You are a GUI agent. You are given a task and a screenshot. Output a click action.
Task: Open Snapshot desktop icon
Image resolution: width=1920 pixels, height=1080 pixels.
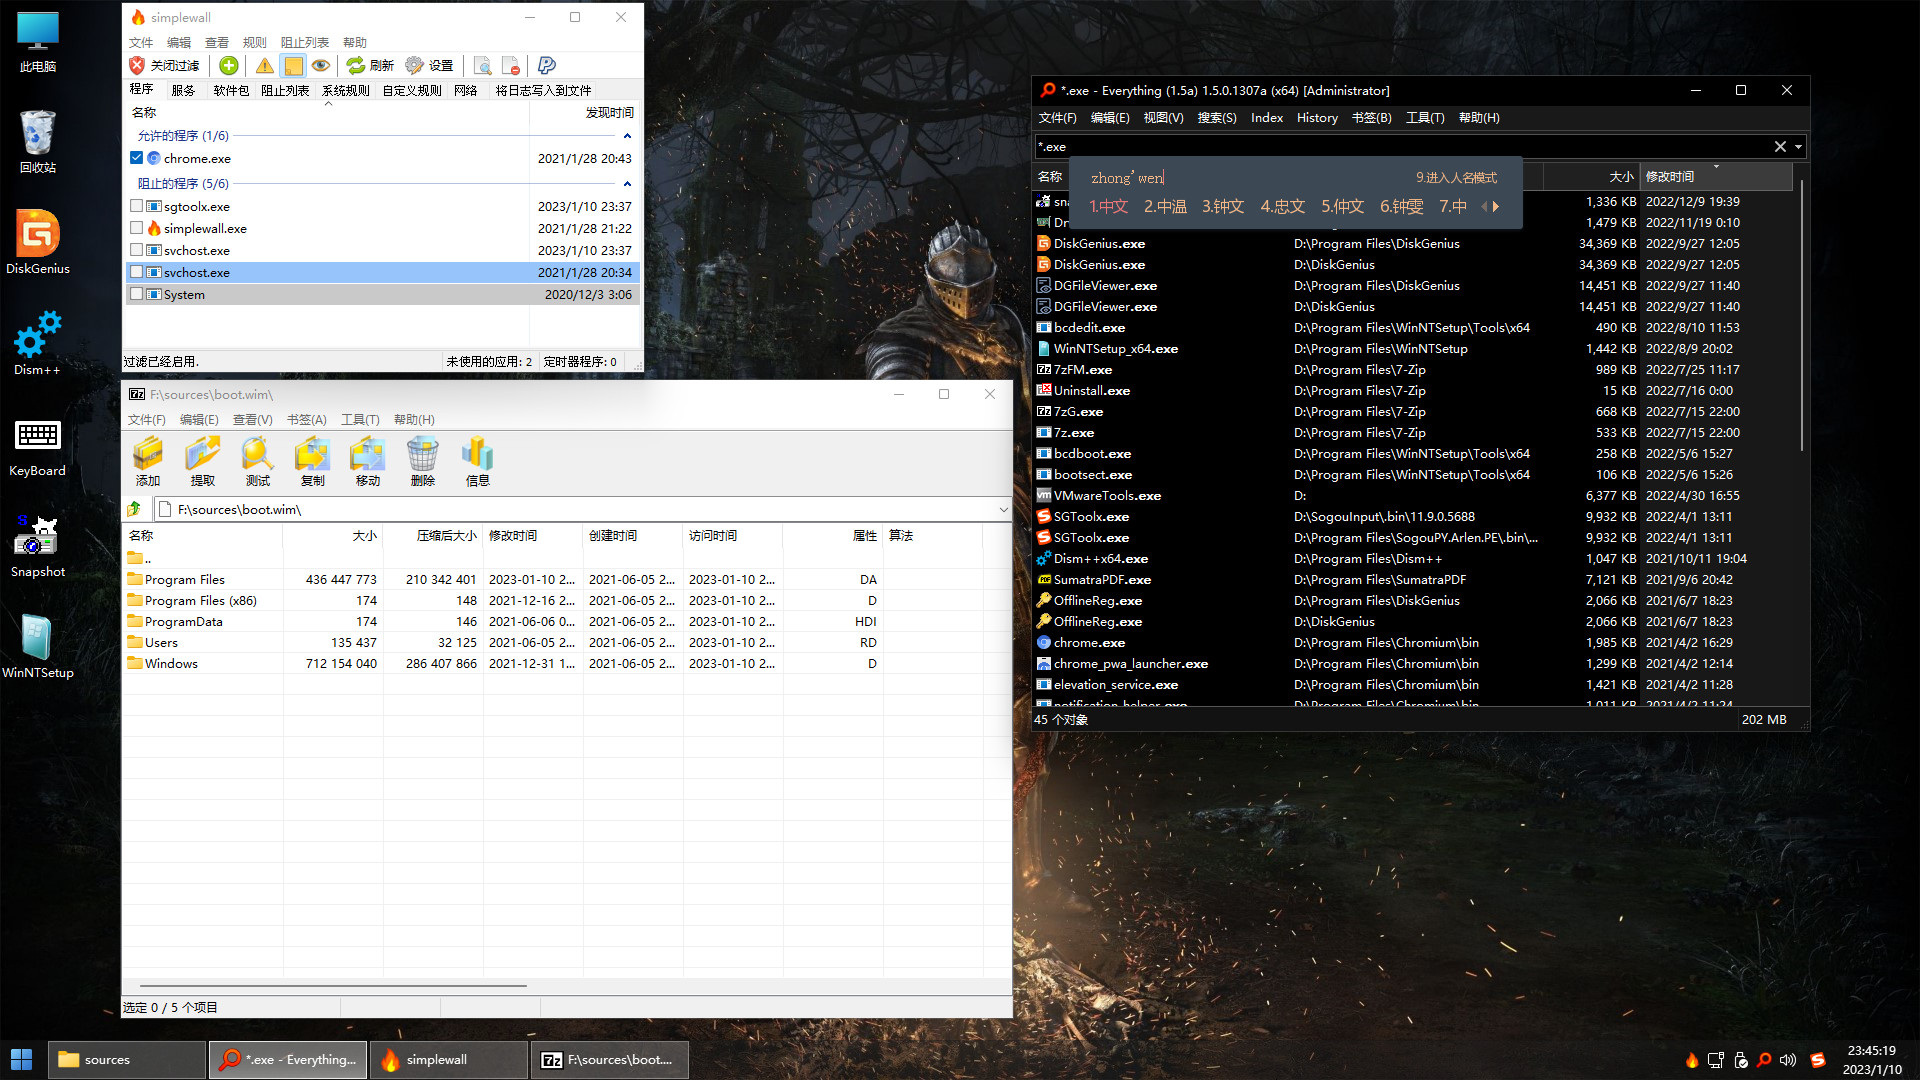[x=38, y=545]
